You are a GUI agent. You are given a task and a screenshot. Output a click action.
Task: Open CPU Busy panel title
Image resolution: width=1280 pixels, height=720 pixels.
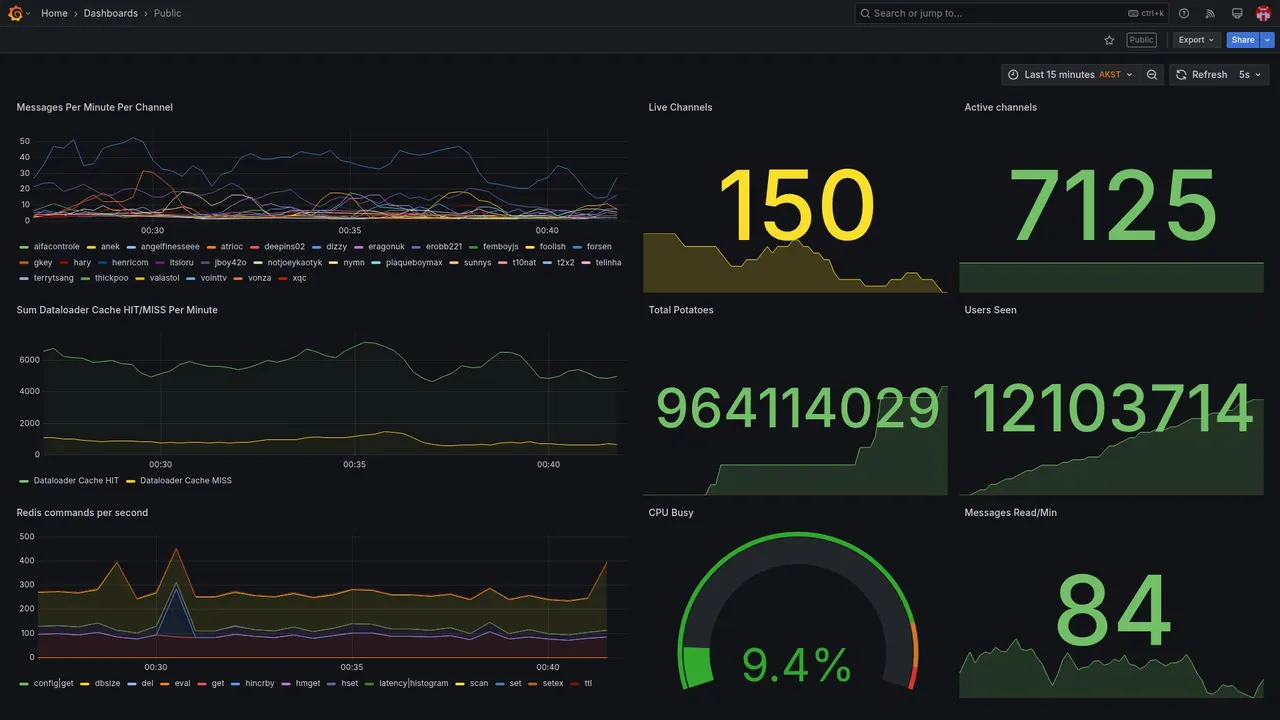(x=671, y=513)
